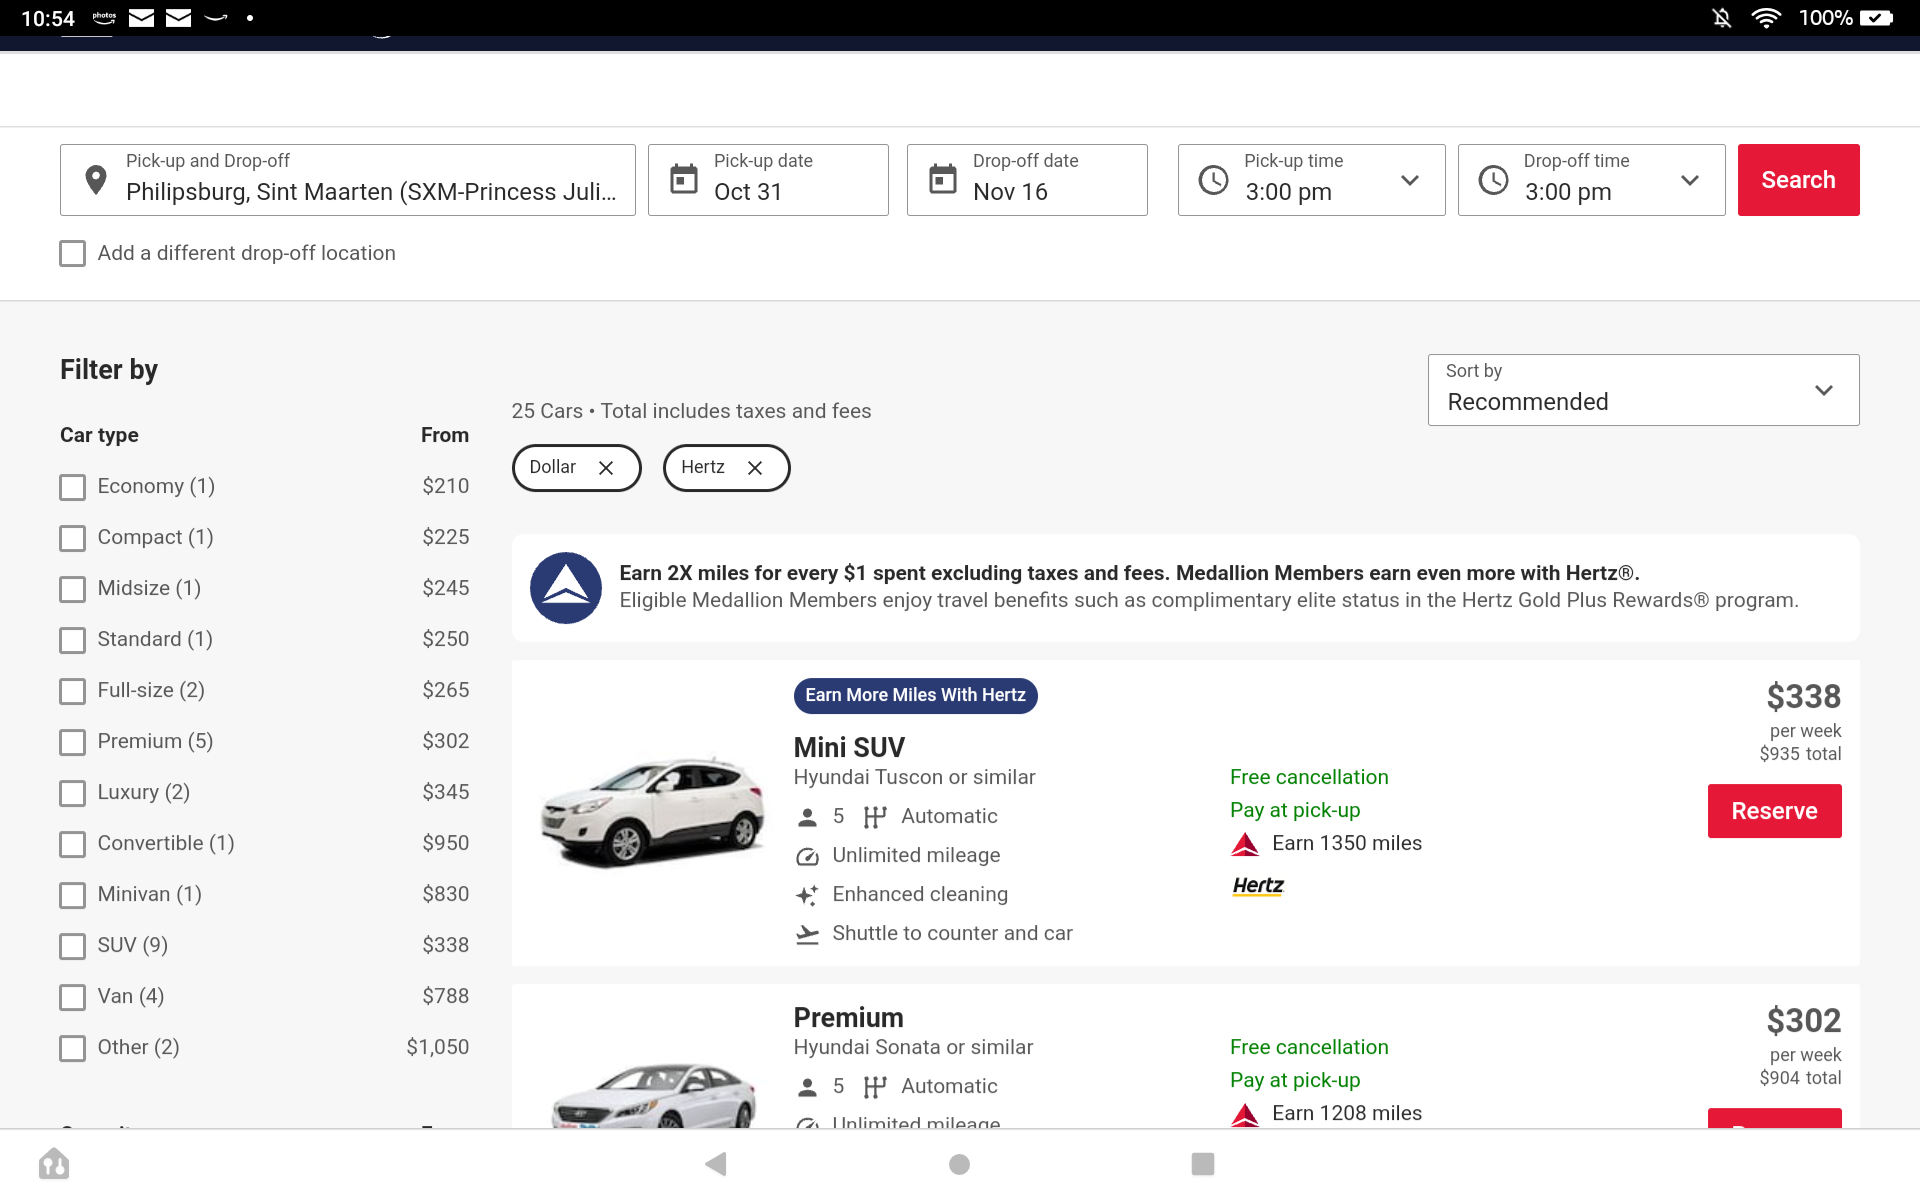Tap the Hyundai Sonata car image
Viewport: 1920px width, 1200px height.
652,1095
